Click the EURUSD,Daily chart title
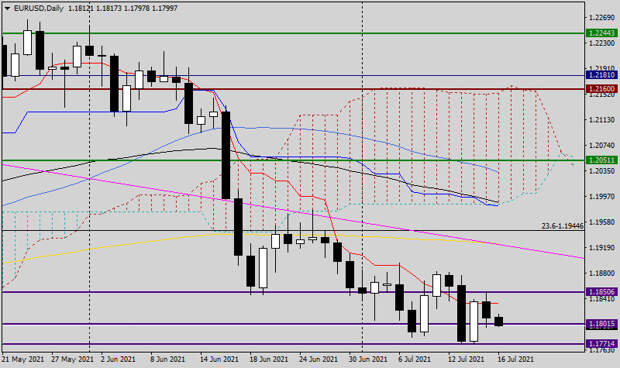The height and width of the screenshot is (368, 620). point(38,8)
